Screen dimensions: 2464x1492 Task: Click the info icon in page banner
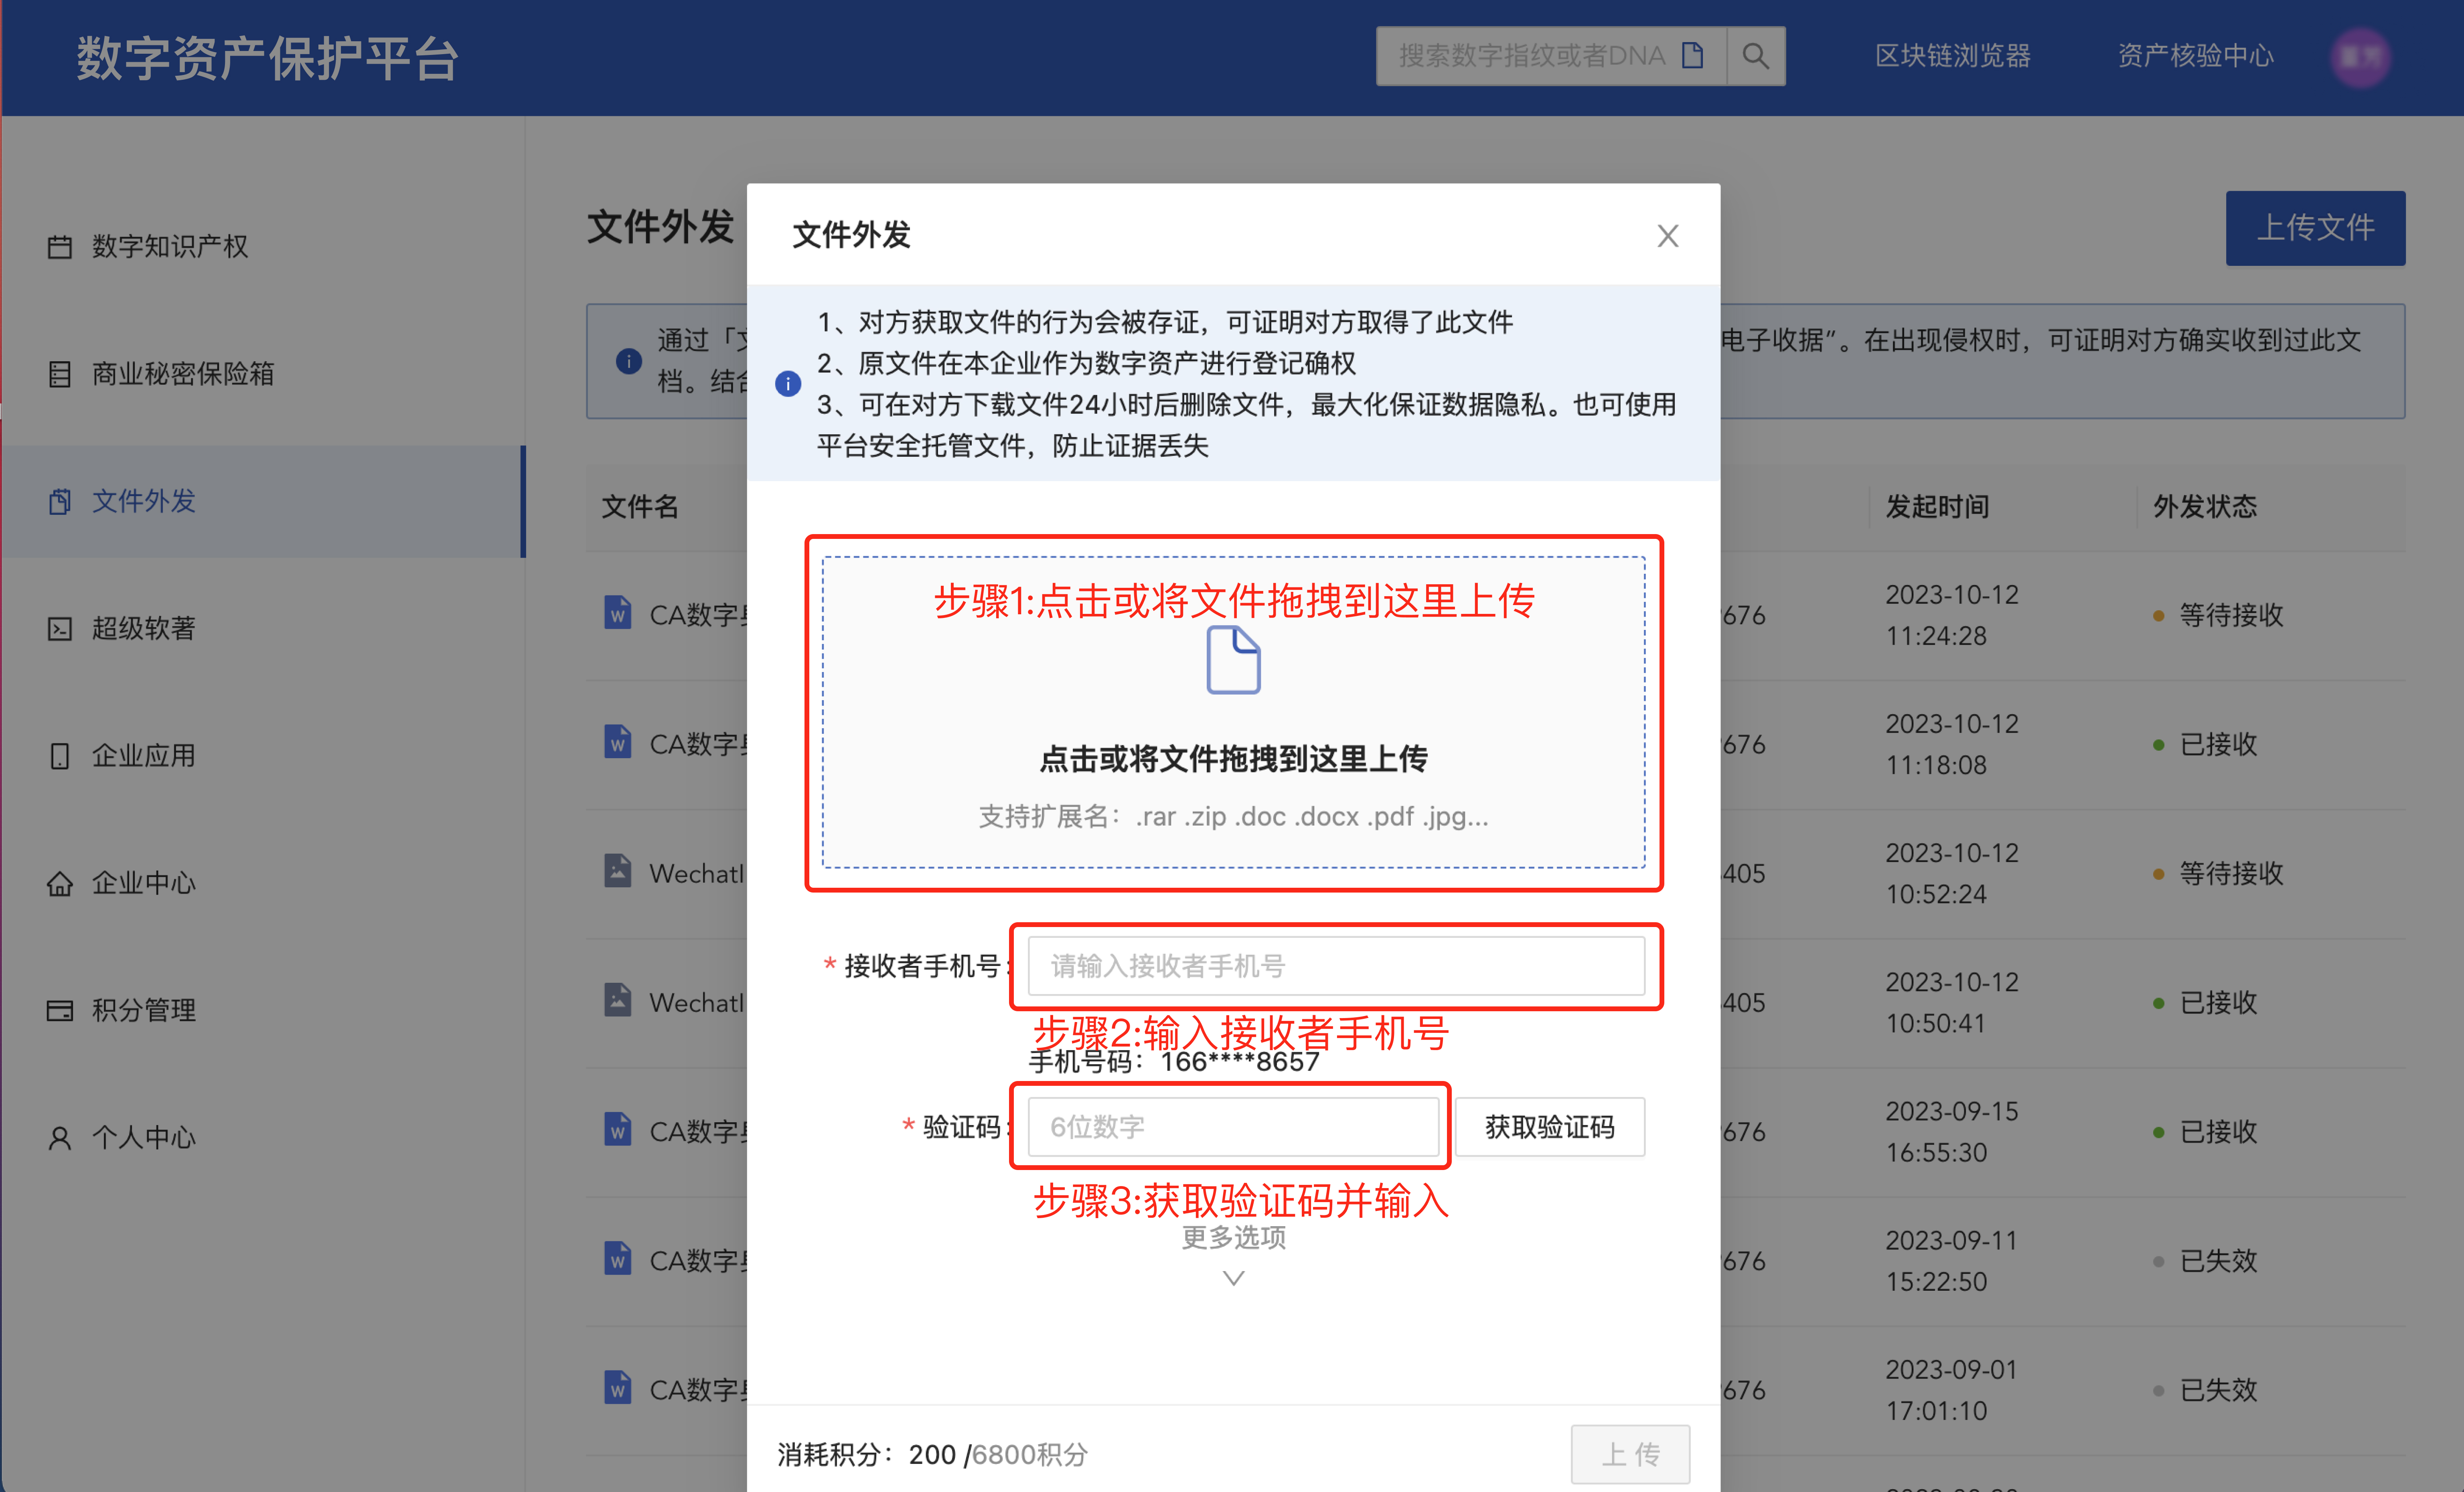coord(628,361)
